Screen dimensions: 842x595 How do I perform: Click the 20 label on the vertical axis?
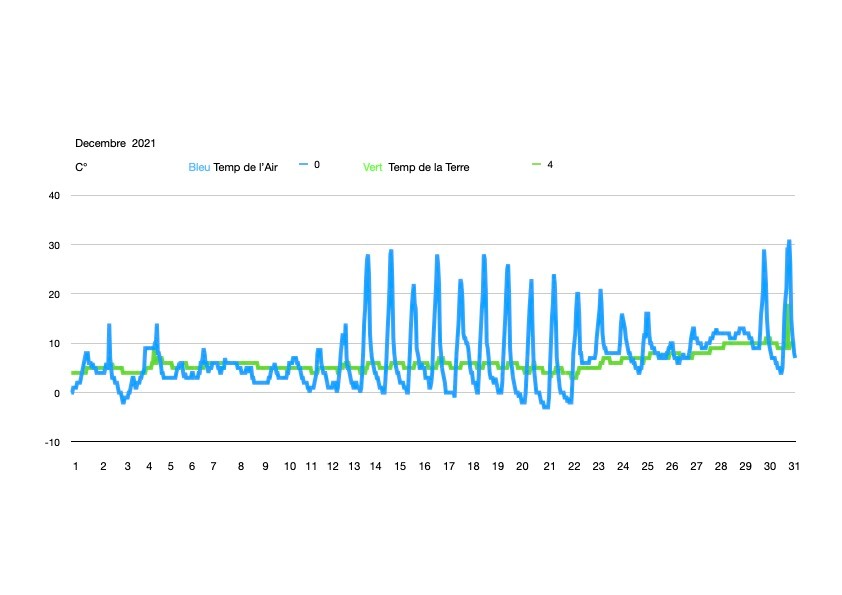55,294
